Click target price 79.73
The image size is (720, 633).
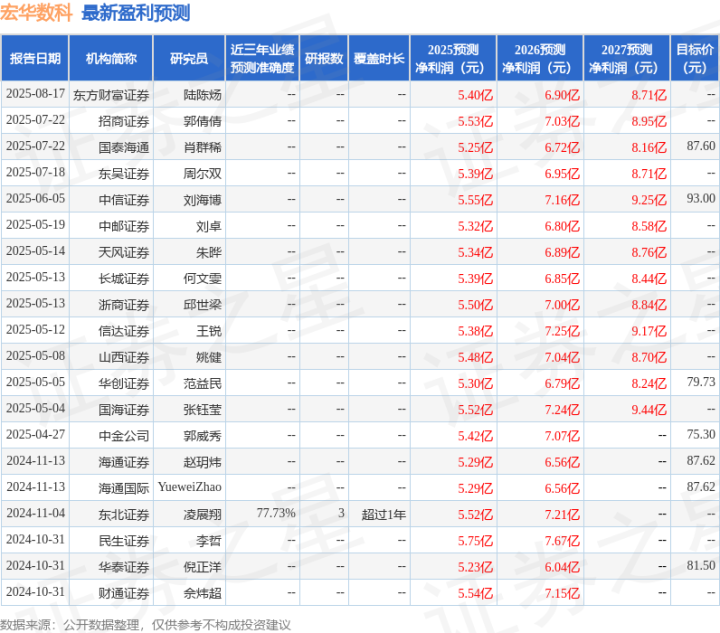701,381
